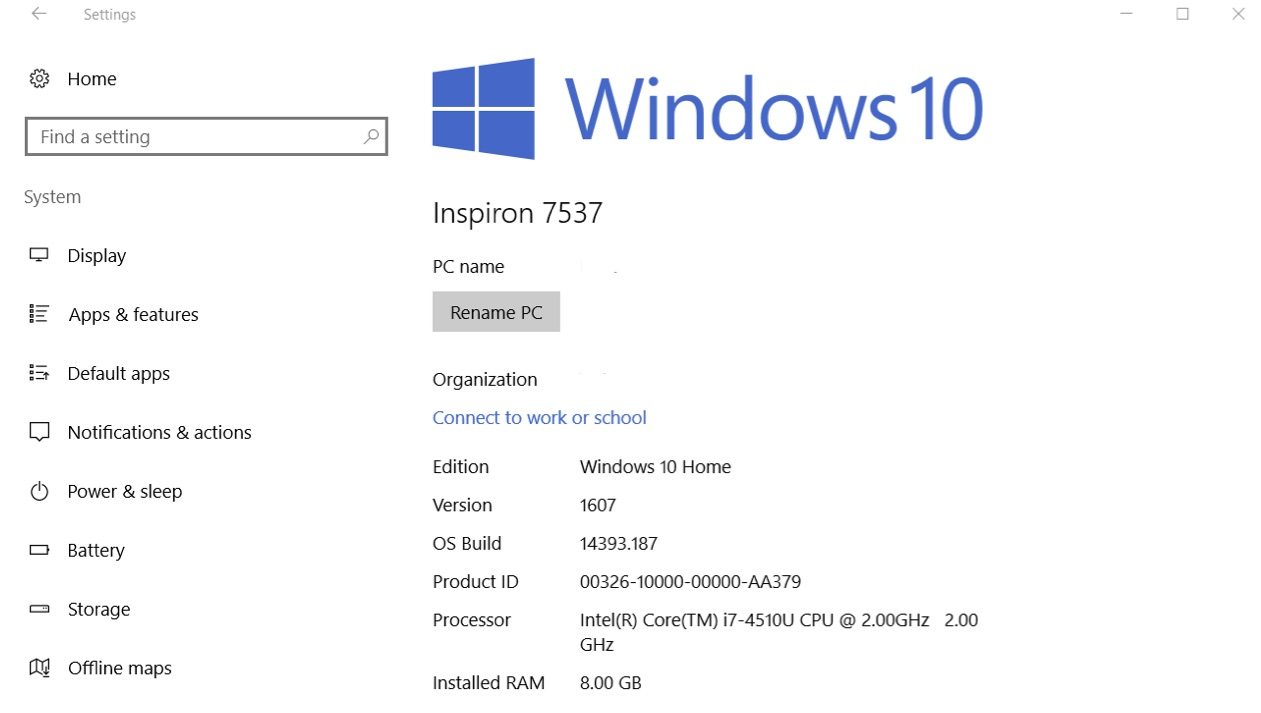Click Connect to work or school link
1261x713 pixels.
[539, 417]
